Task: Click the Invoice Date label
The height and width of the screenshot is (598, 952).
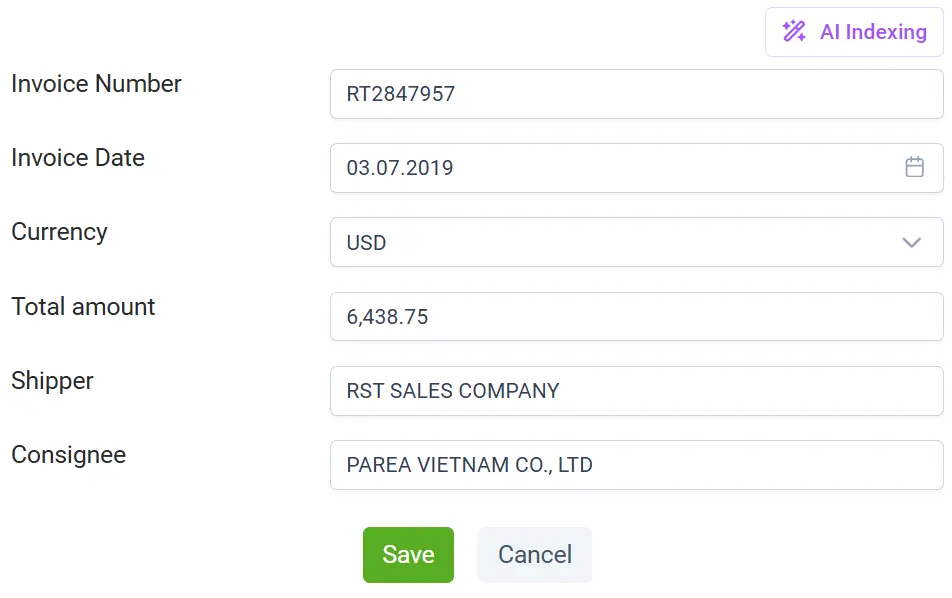Action: (78, 158)
